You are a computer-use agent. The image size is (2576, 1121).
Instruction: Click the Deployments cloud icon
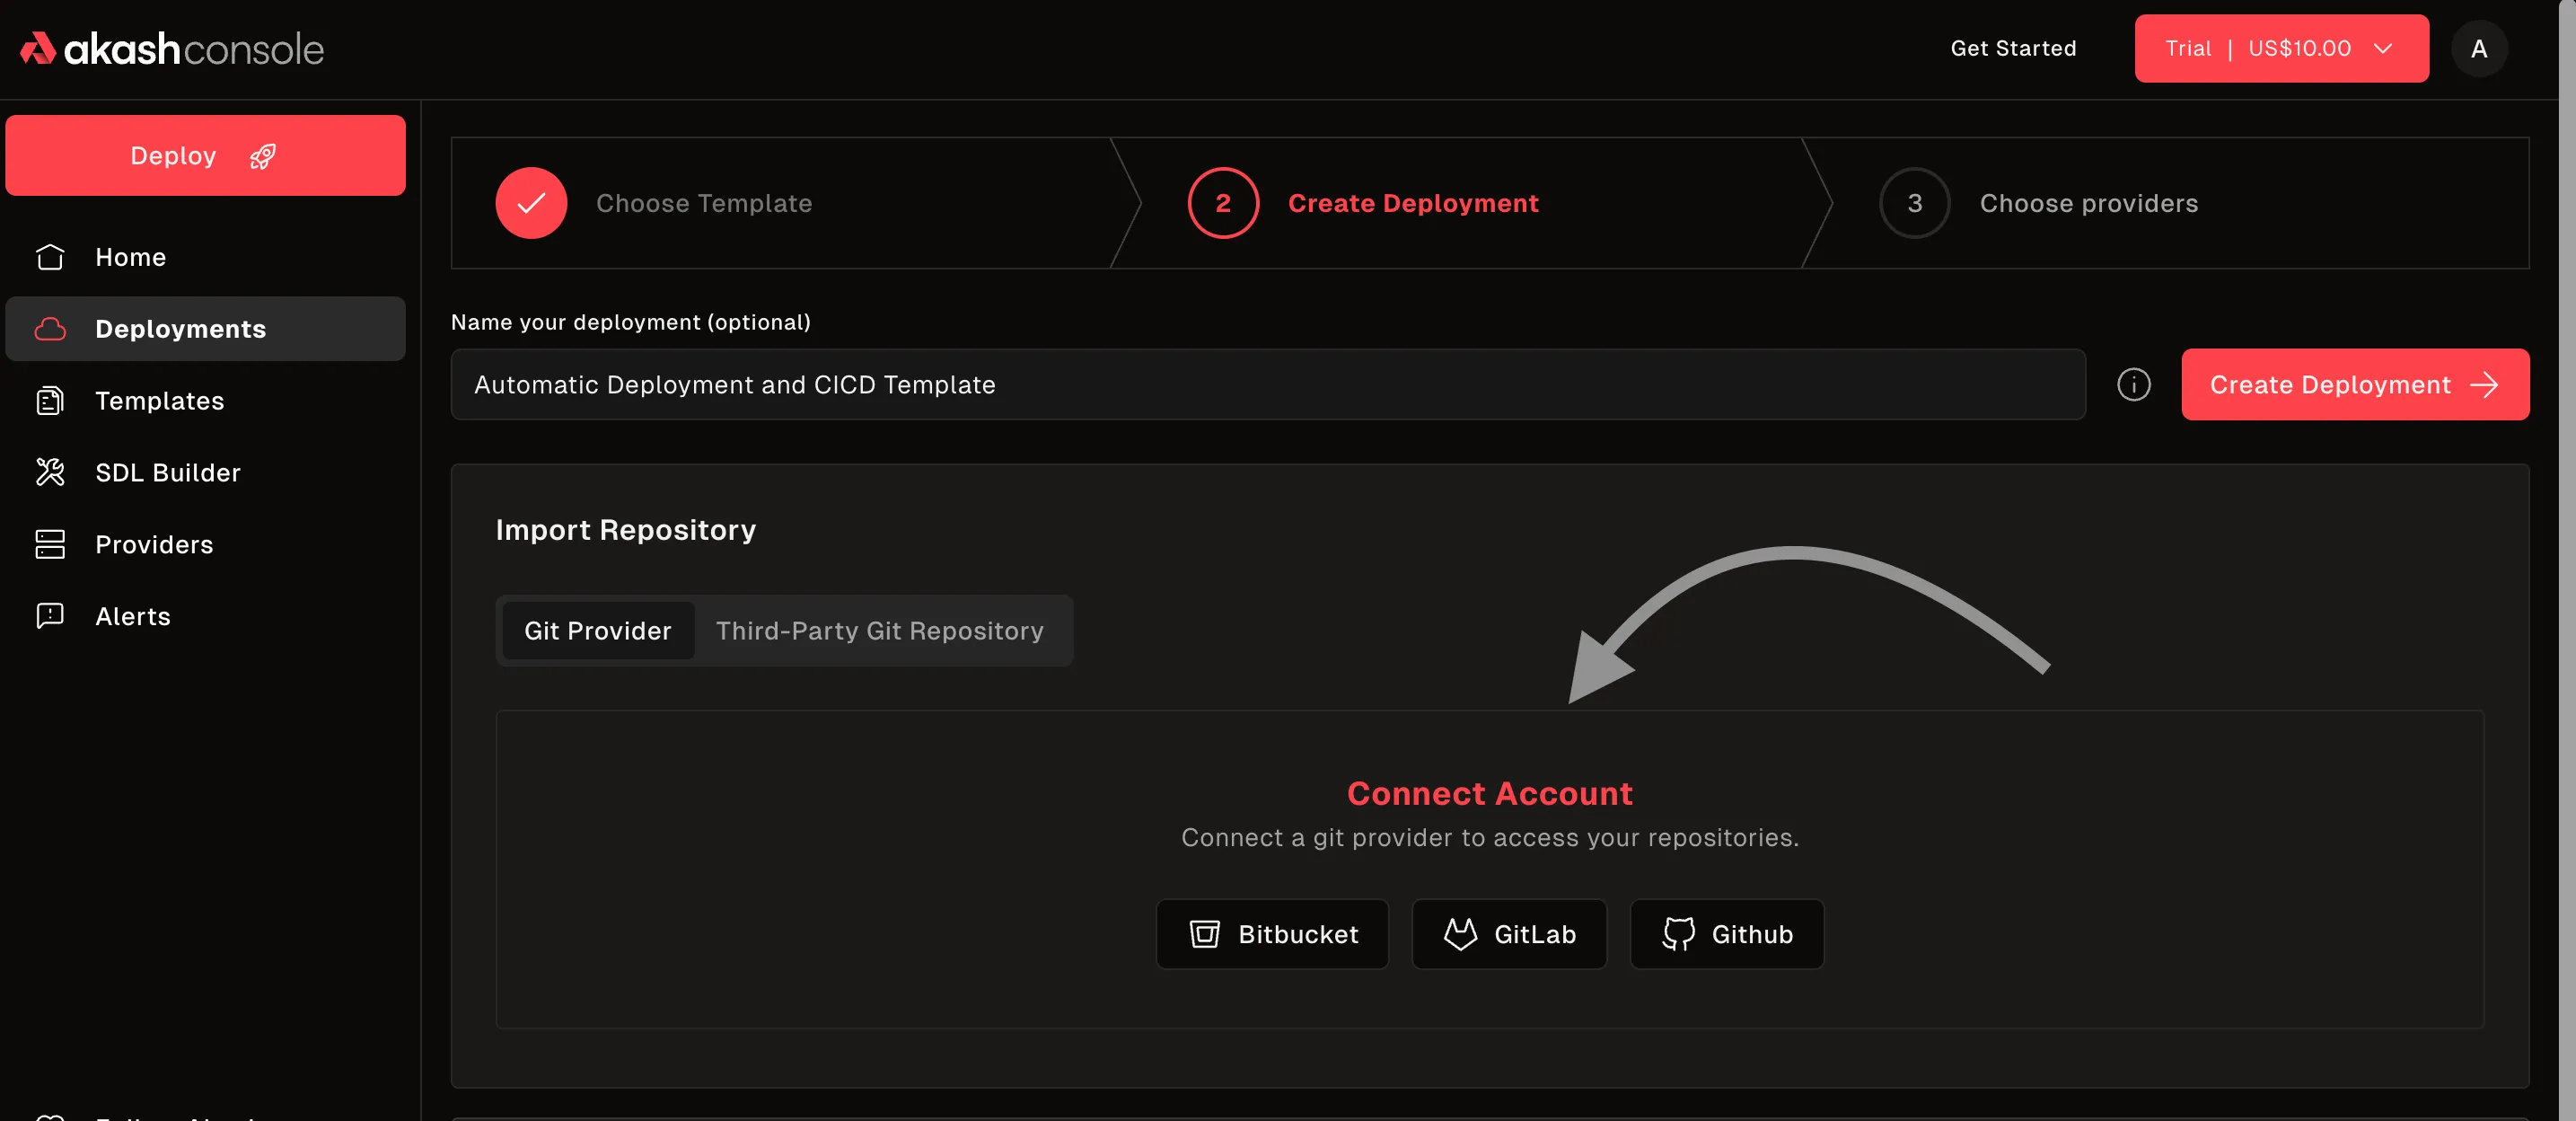click(50, 329)
